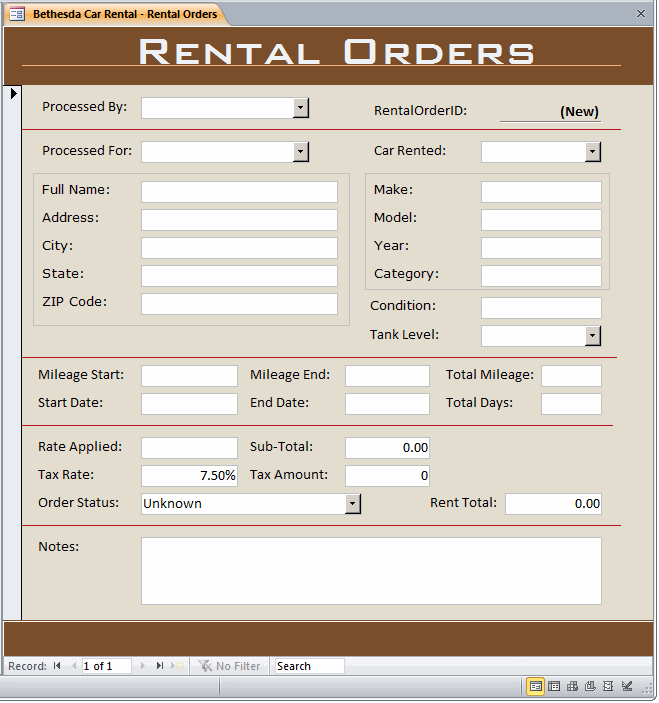This screenshot has height=703, width=659.
Task: Focus the Total Mileage field
Action: point(572,376)
